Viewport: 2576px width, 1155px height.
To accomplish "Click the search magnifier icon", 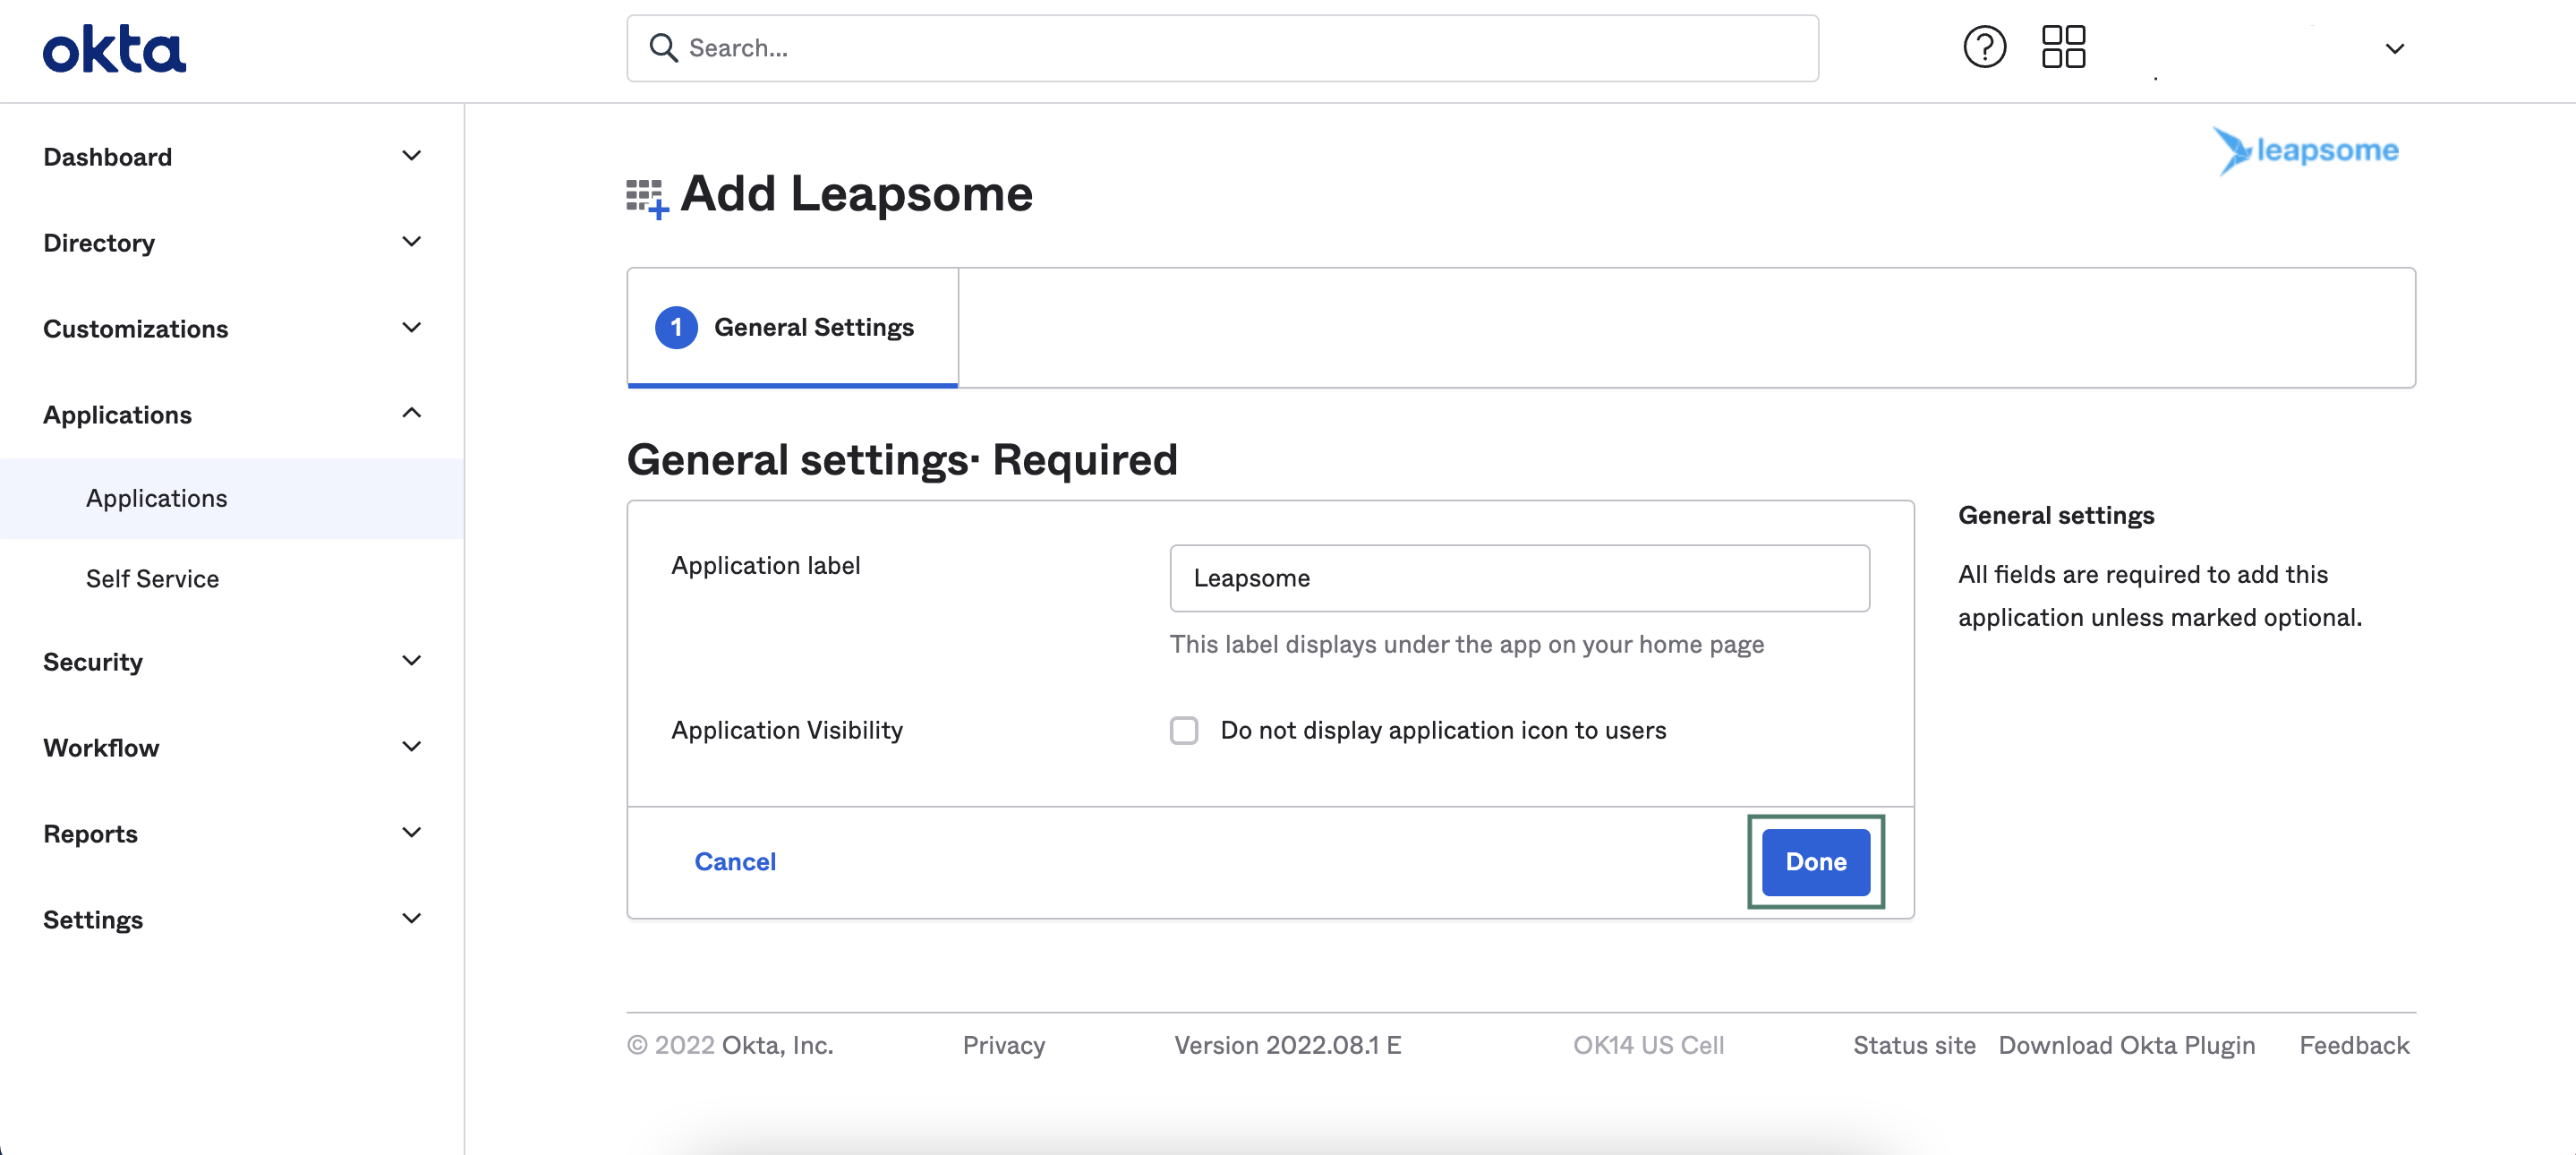I will (x=663, y=48).
